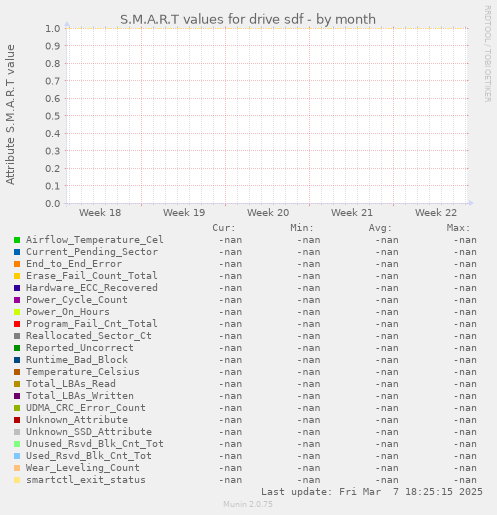The width and height of the screenshot is (497, 515).
Task: Click the lime Power_On_Hours swatch
Action: [x=17, y=312]
